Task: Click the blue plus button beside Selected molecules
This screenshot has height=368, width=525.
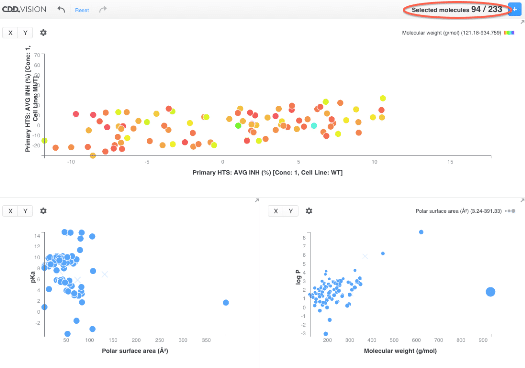Action: pyautogui.click(x=515, y=9)
